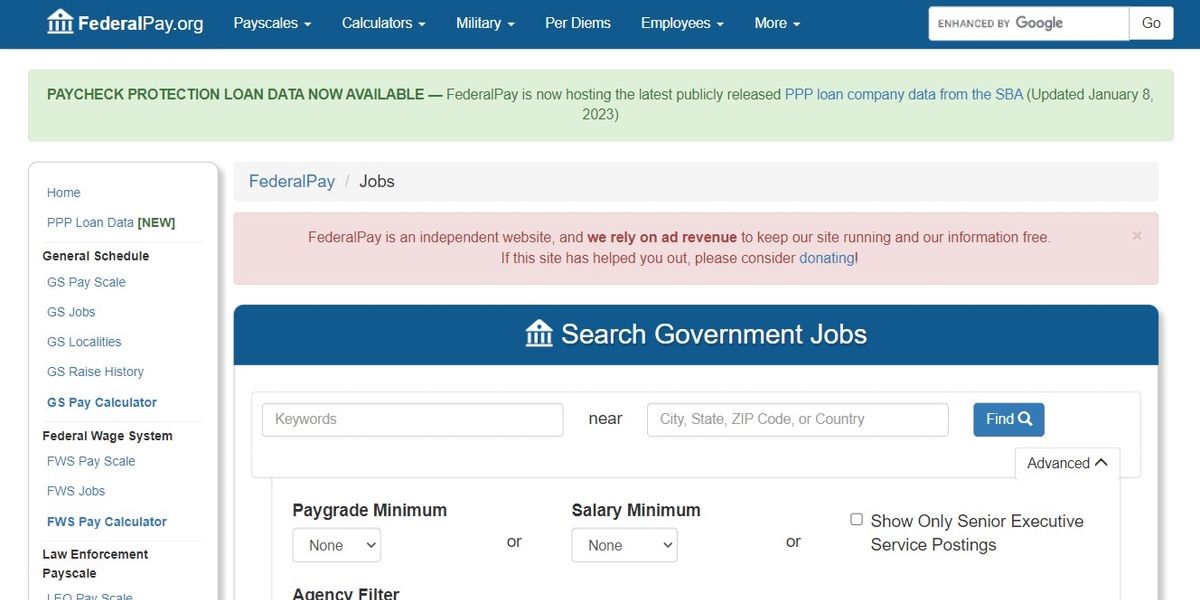Click the donating link
This screenshot has height=600, width=1200.
(x=827, y=258)
